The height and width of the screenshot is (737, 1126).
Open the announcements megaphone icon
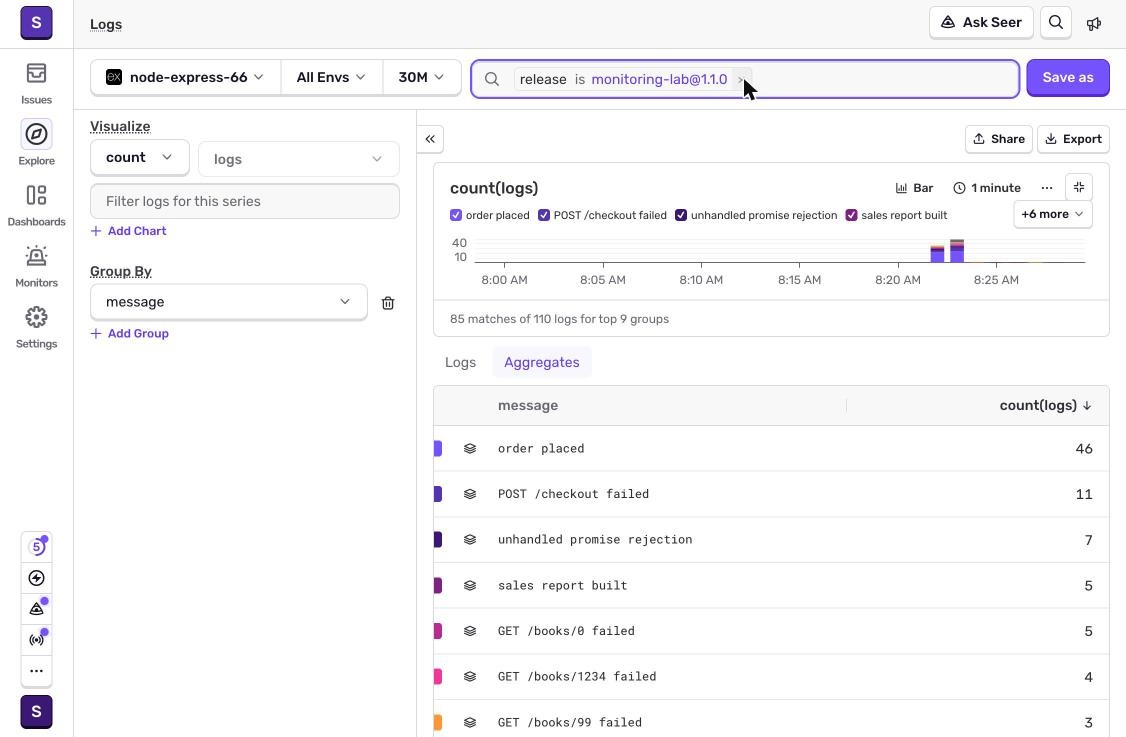1094,24
